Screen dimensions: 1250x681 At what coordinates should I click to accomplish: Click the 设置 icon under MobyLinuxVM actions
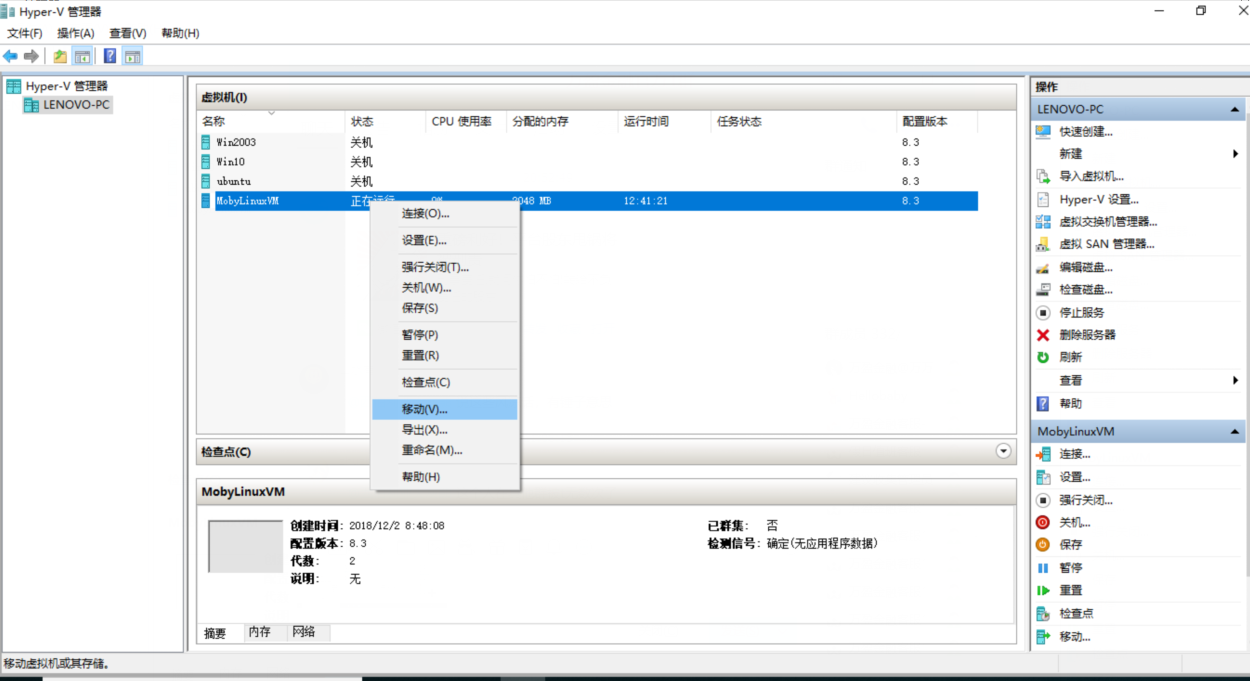point(1043,477)
